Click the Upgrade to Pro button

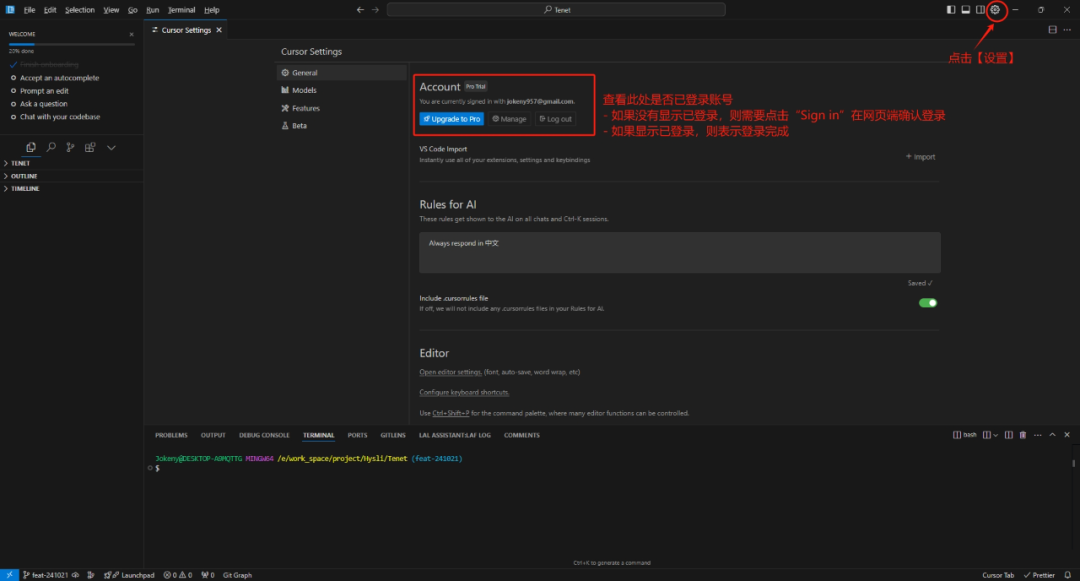click(x=452, y=119)
